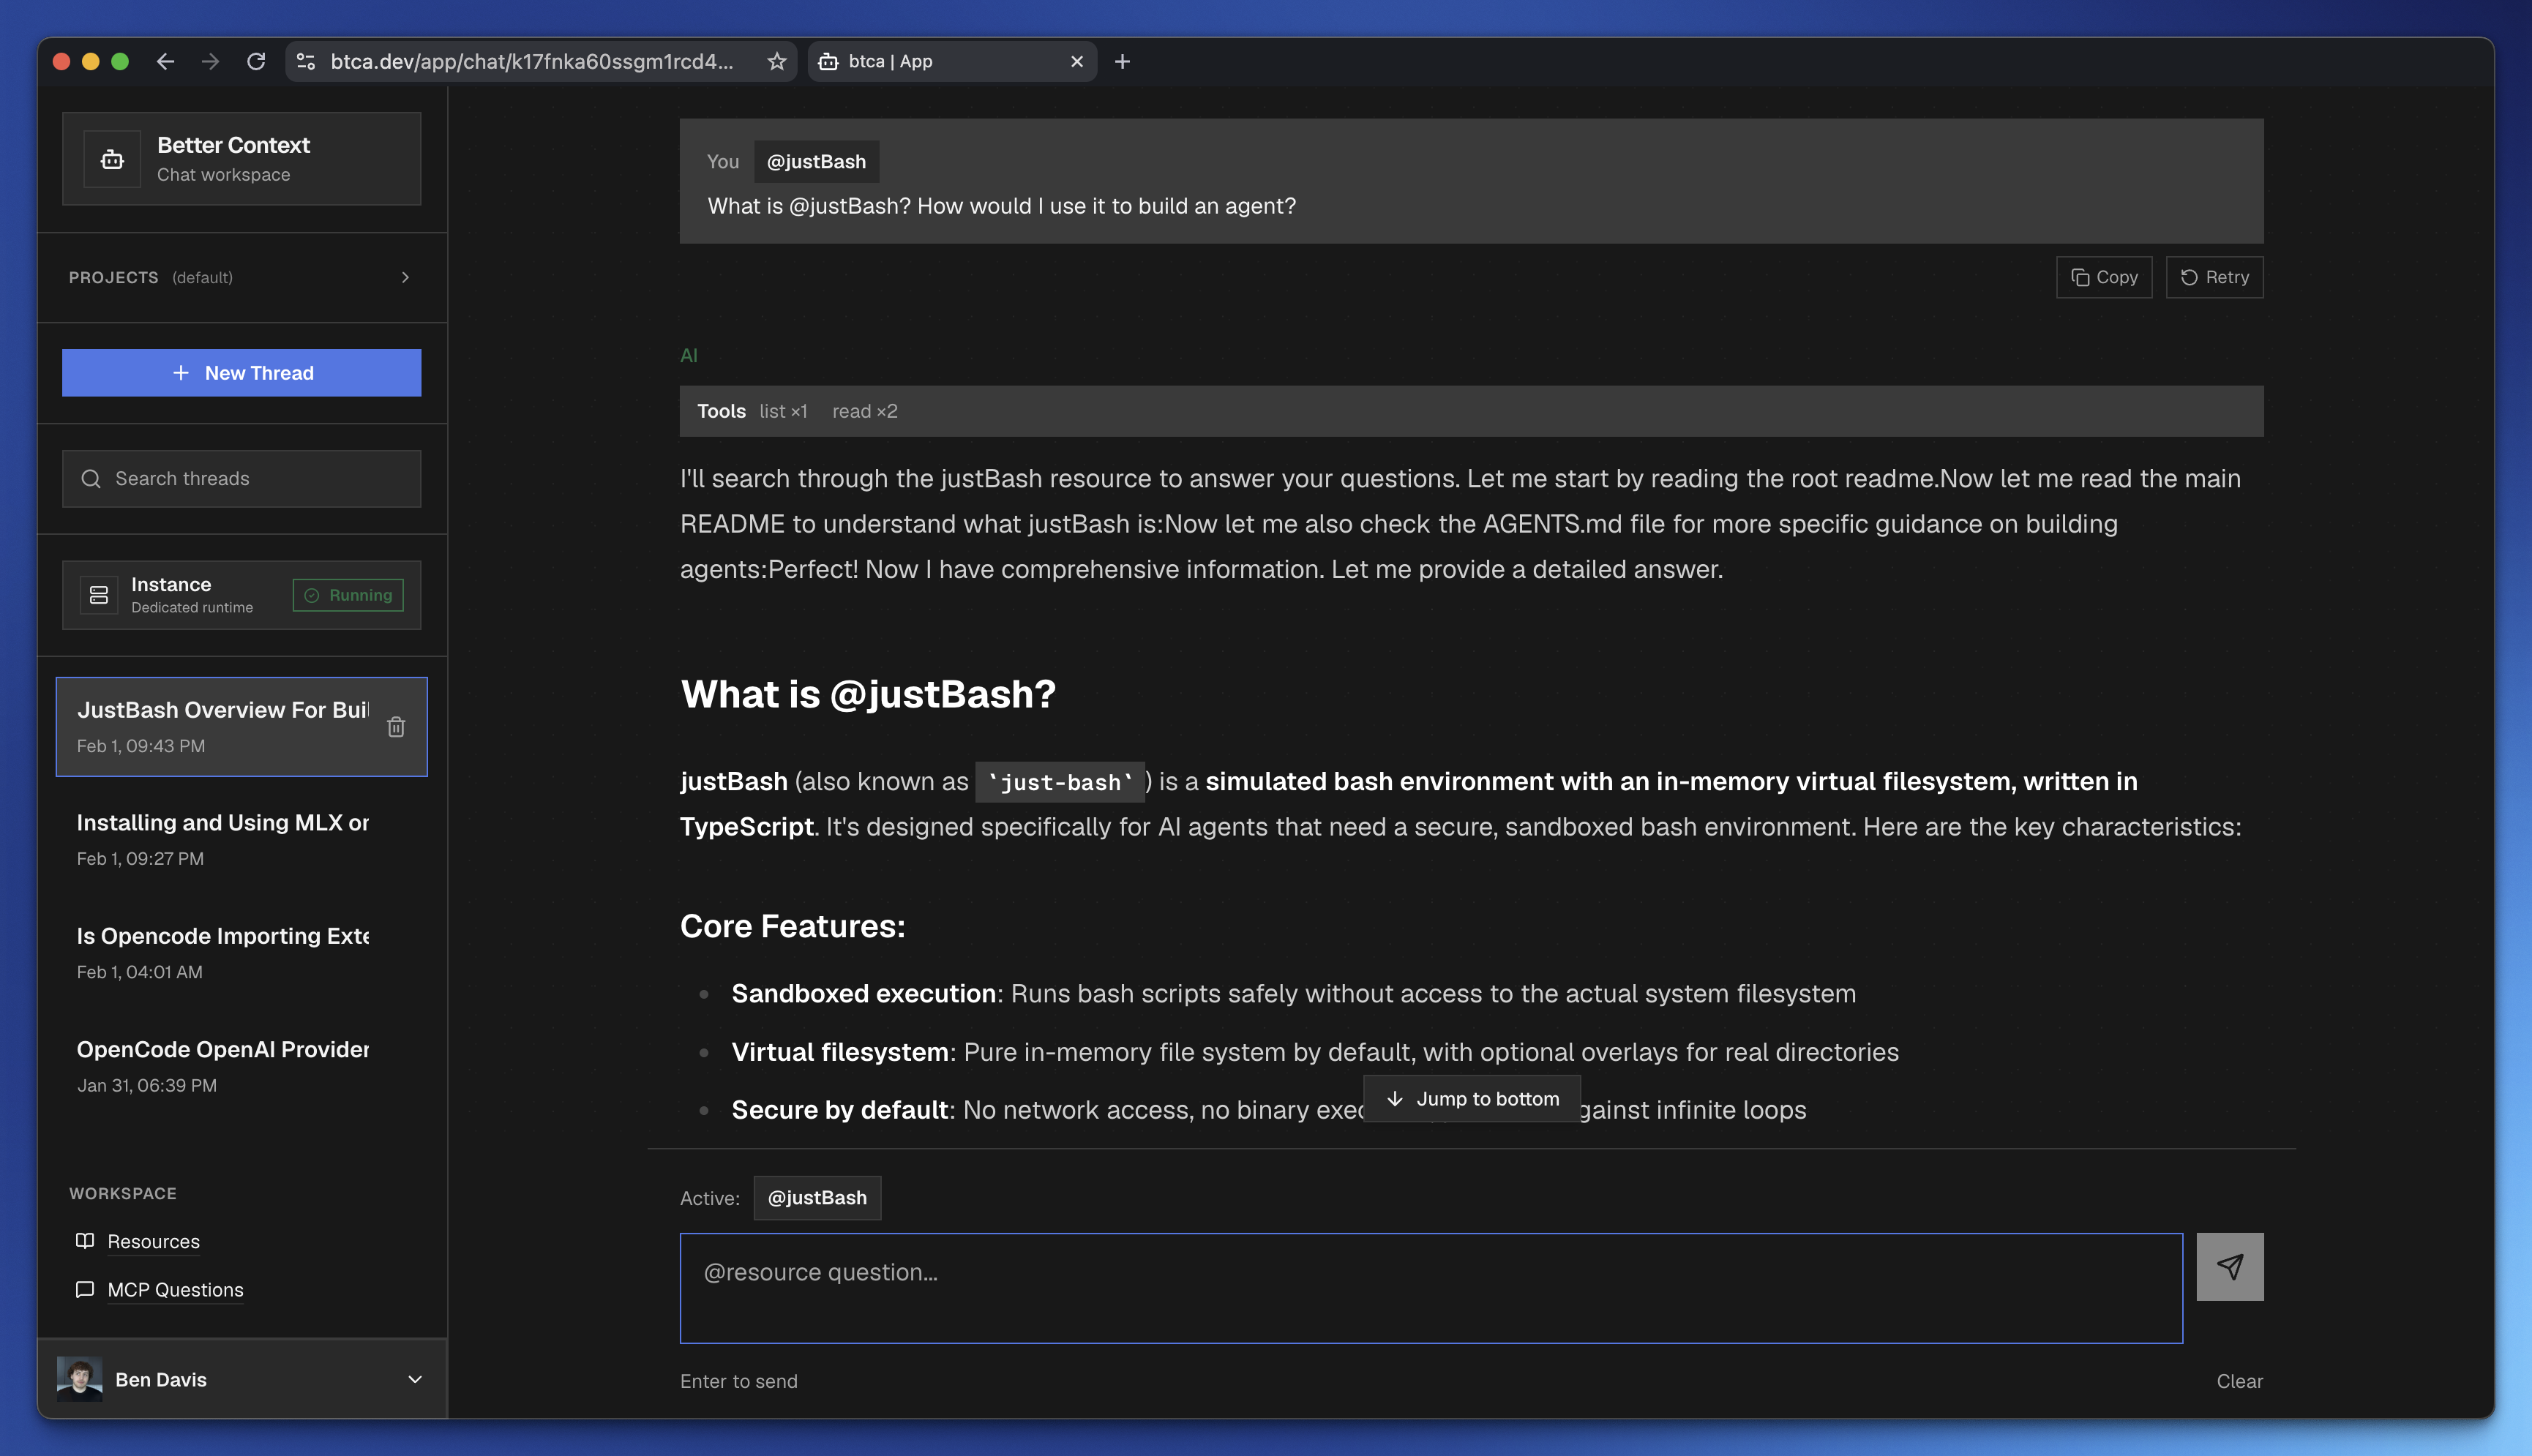Bookmark the page via the star icon
2532x1456 pixels.
(777, 61)
